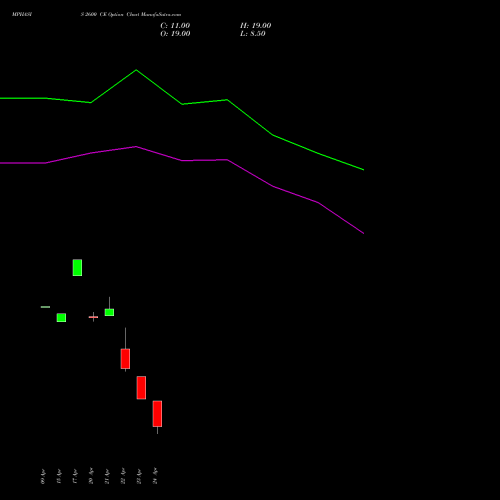Click the peak of the green line

[x=136, y=70]
